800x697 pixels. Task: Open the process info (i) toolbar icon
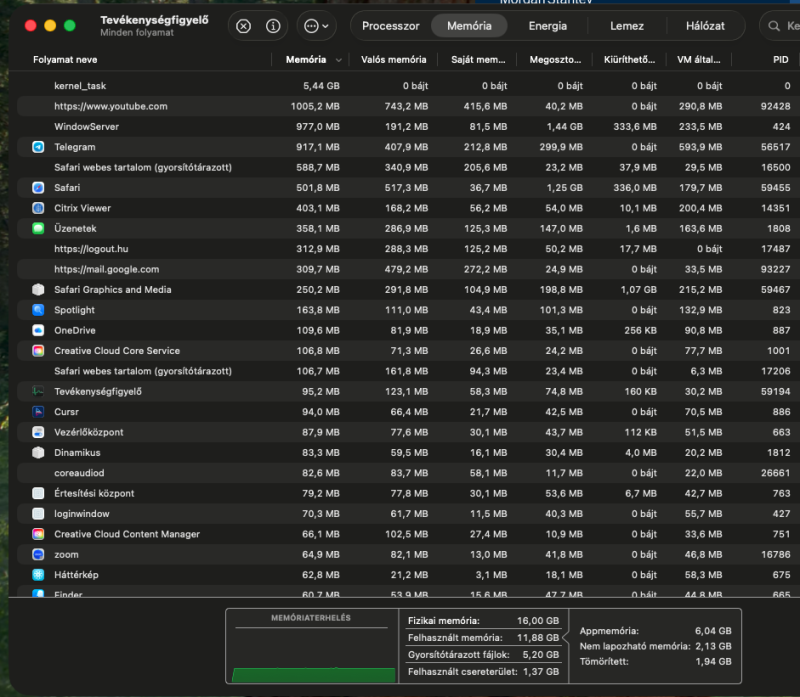[273, 26]
